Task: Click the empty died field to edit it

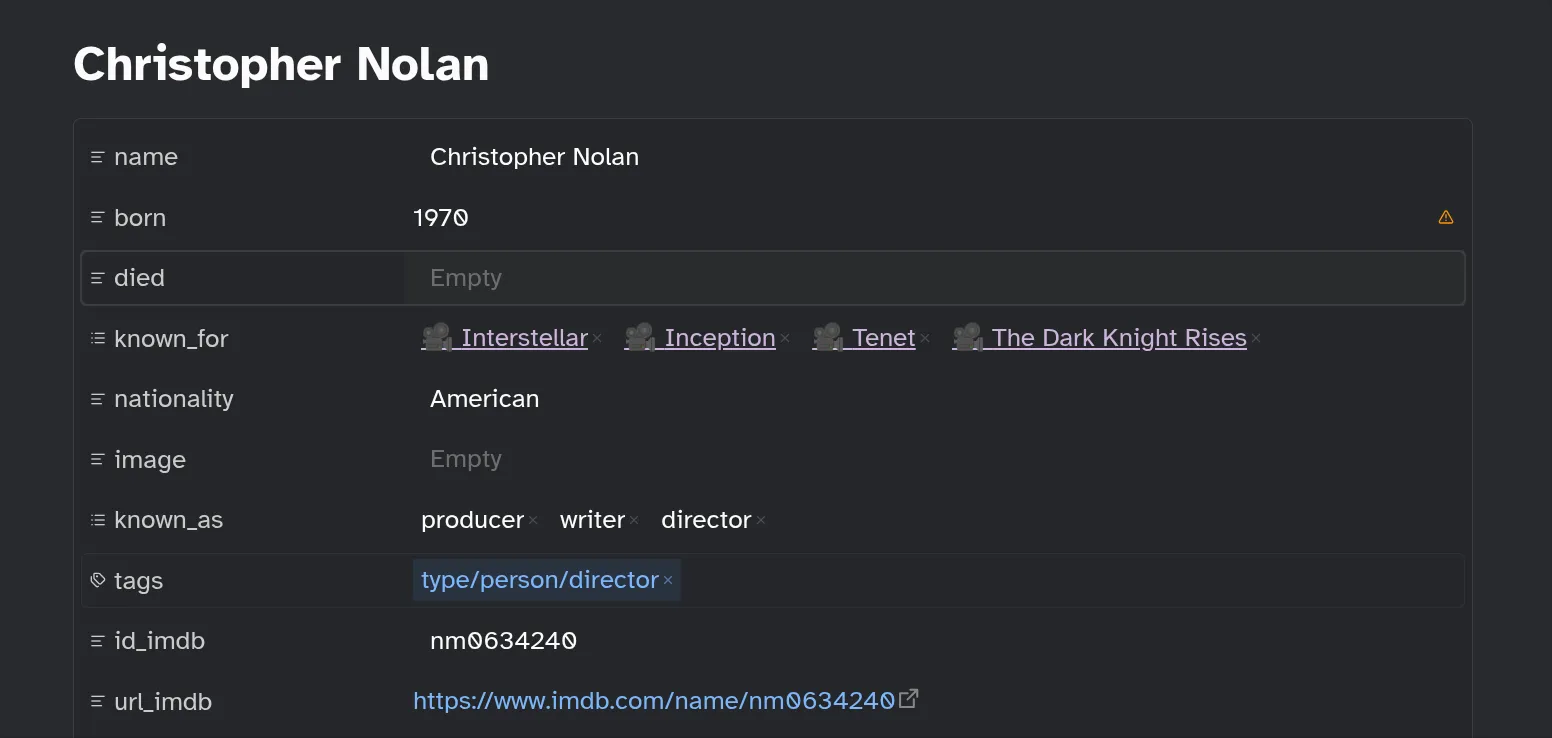Action: pos(700,277)
